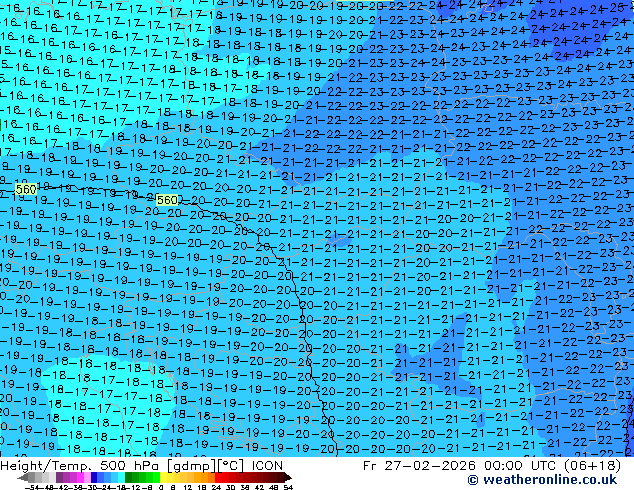Click the left 560 contour label

click(x=26, y=189)
